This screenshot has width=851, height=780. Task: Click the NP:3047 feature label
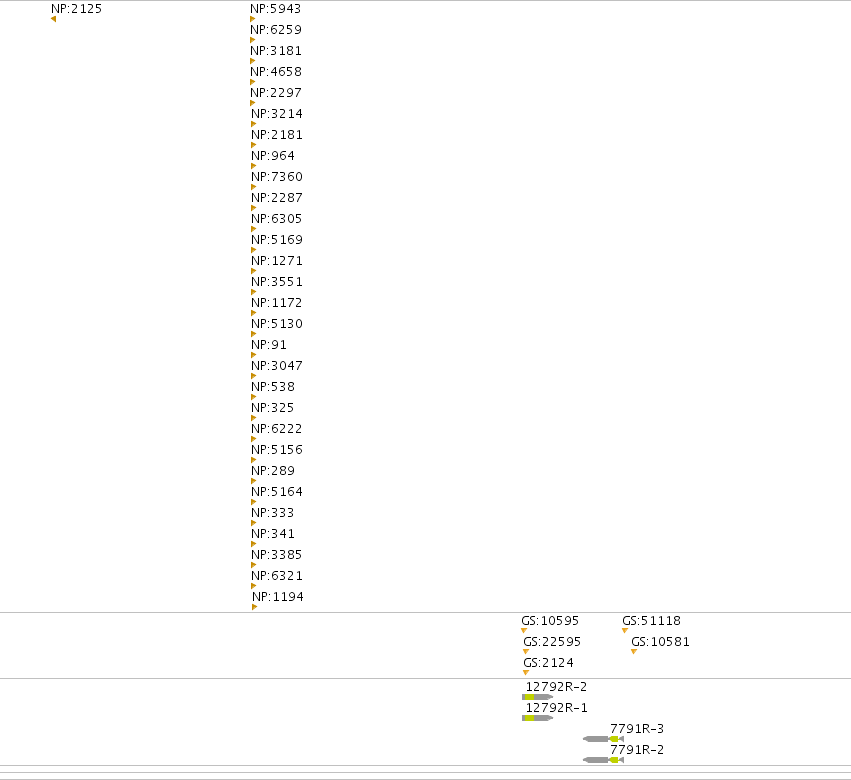click(x=277, y=366)
